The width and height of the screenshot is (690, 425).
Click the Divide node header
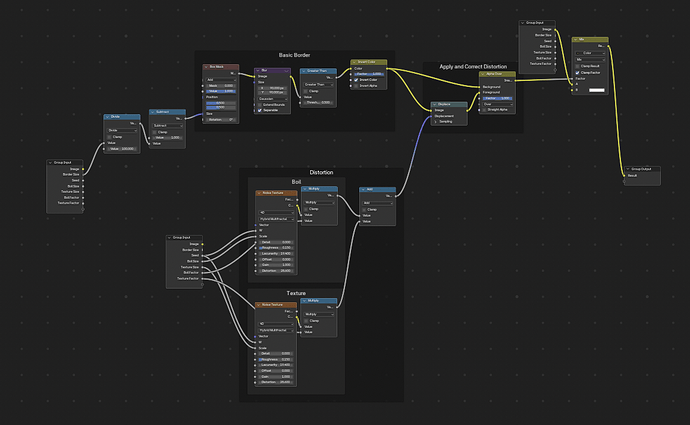[x=122, y=117]
